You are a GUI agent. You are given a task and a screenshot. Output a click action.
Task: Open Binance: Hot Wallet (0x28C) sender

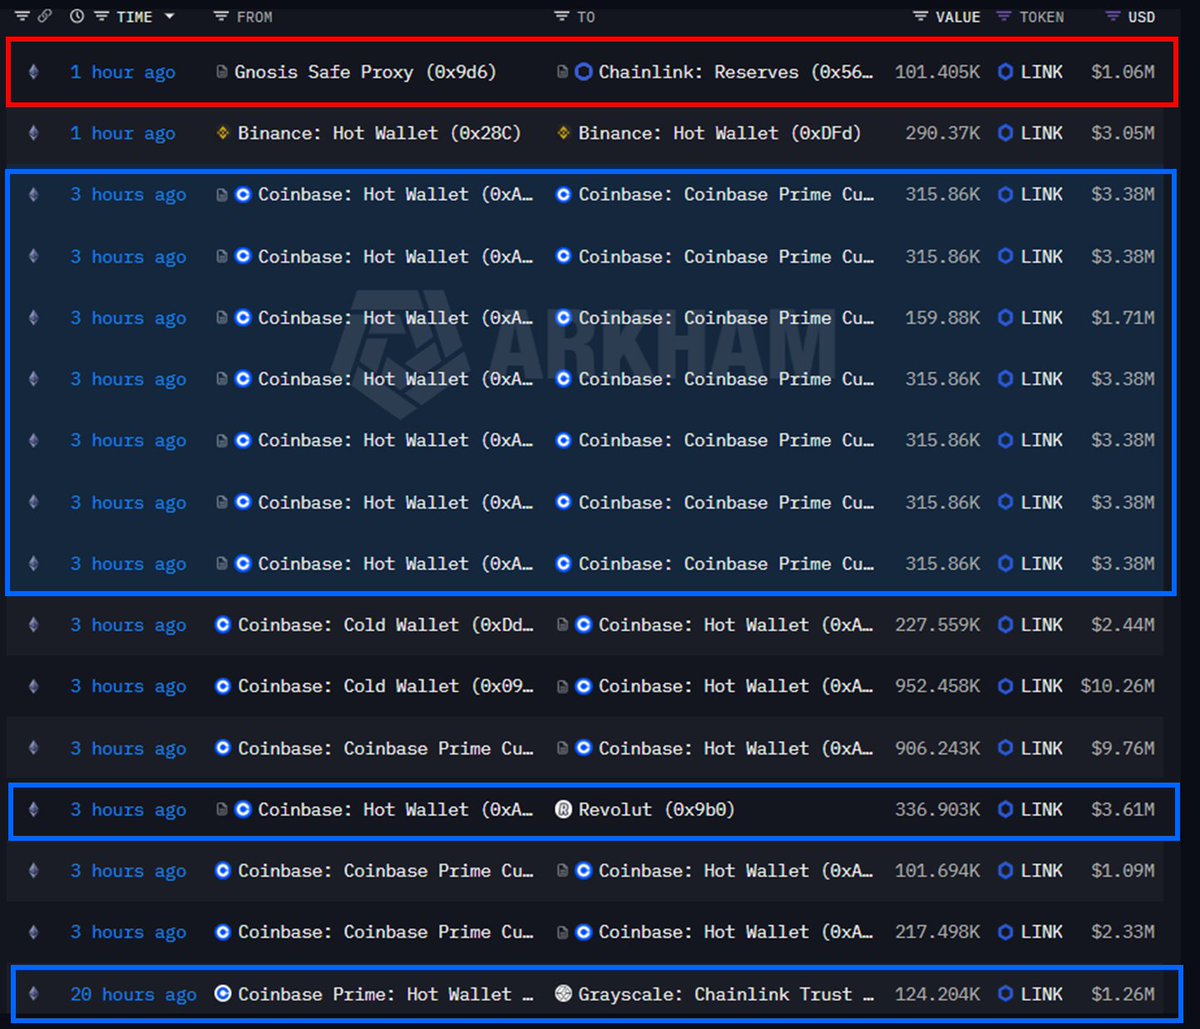[379, 133]
